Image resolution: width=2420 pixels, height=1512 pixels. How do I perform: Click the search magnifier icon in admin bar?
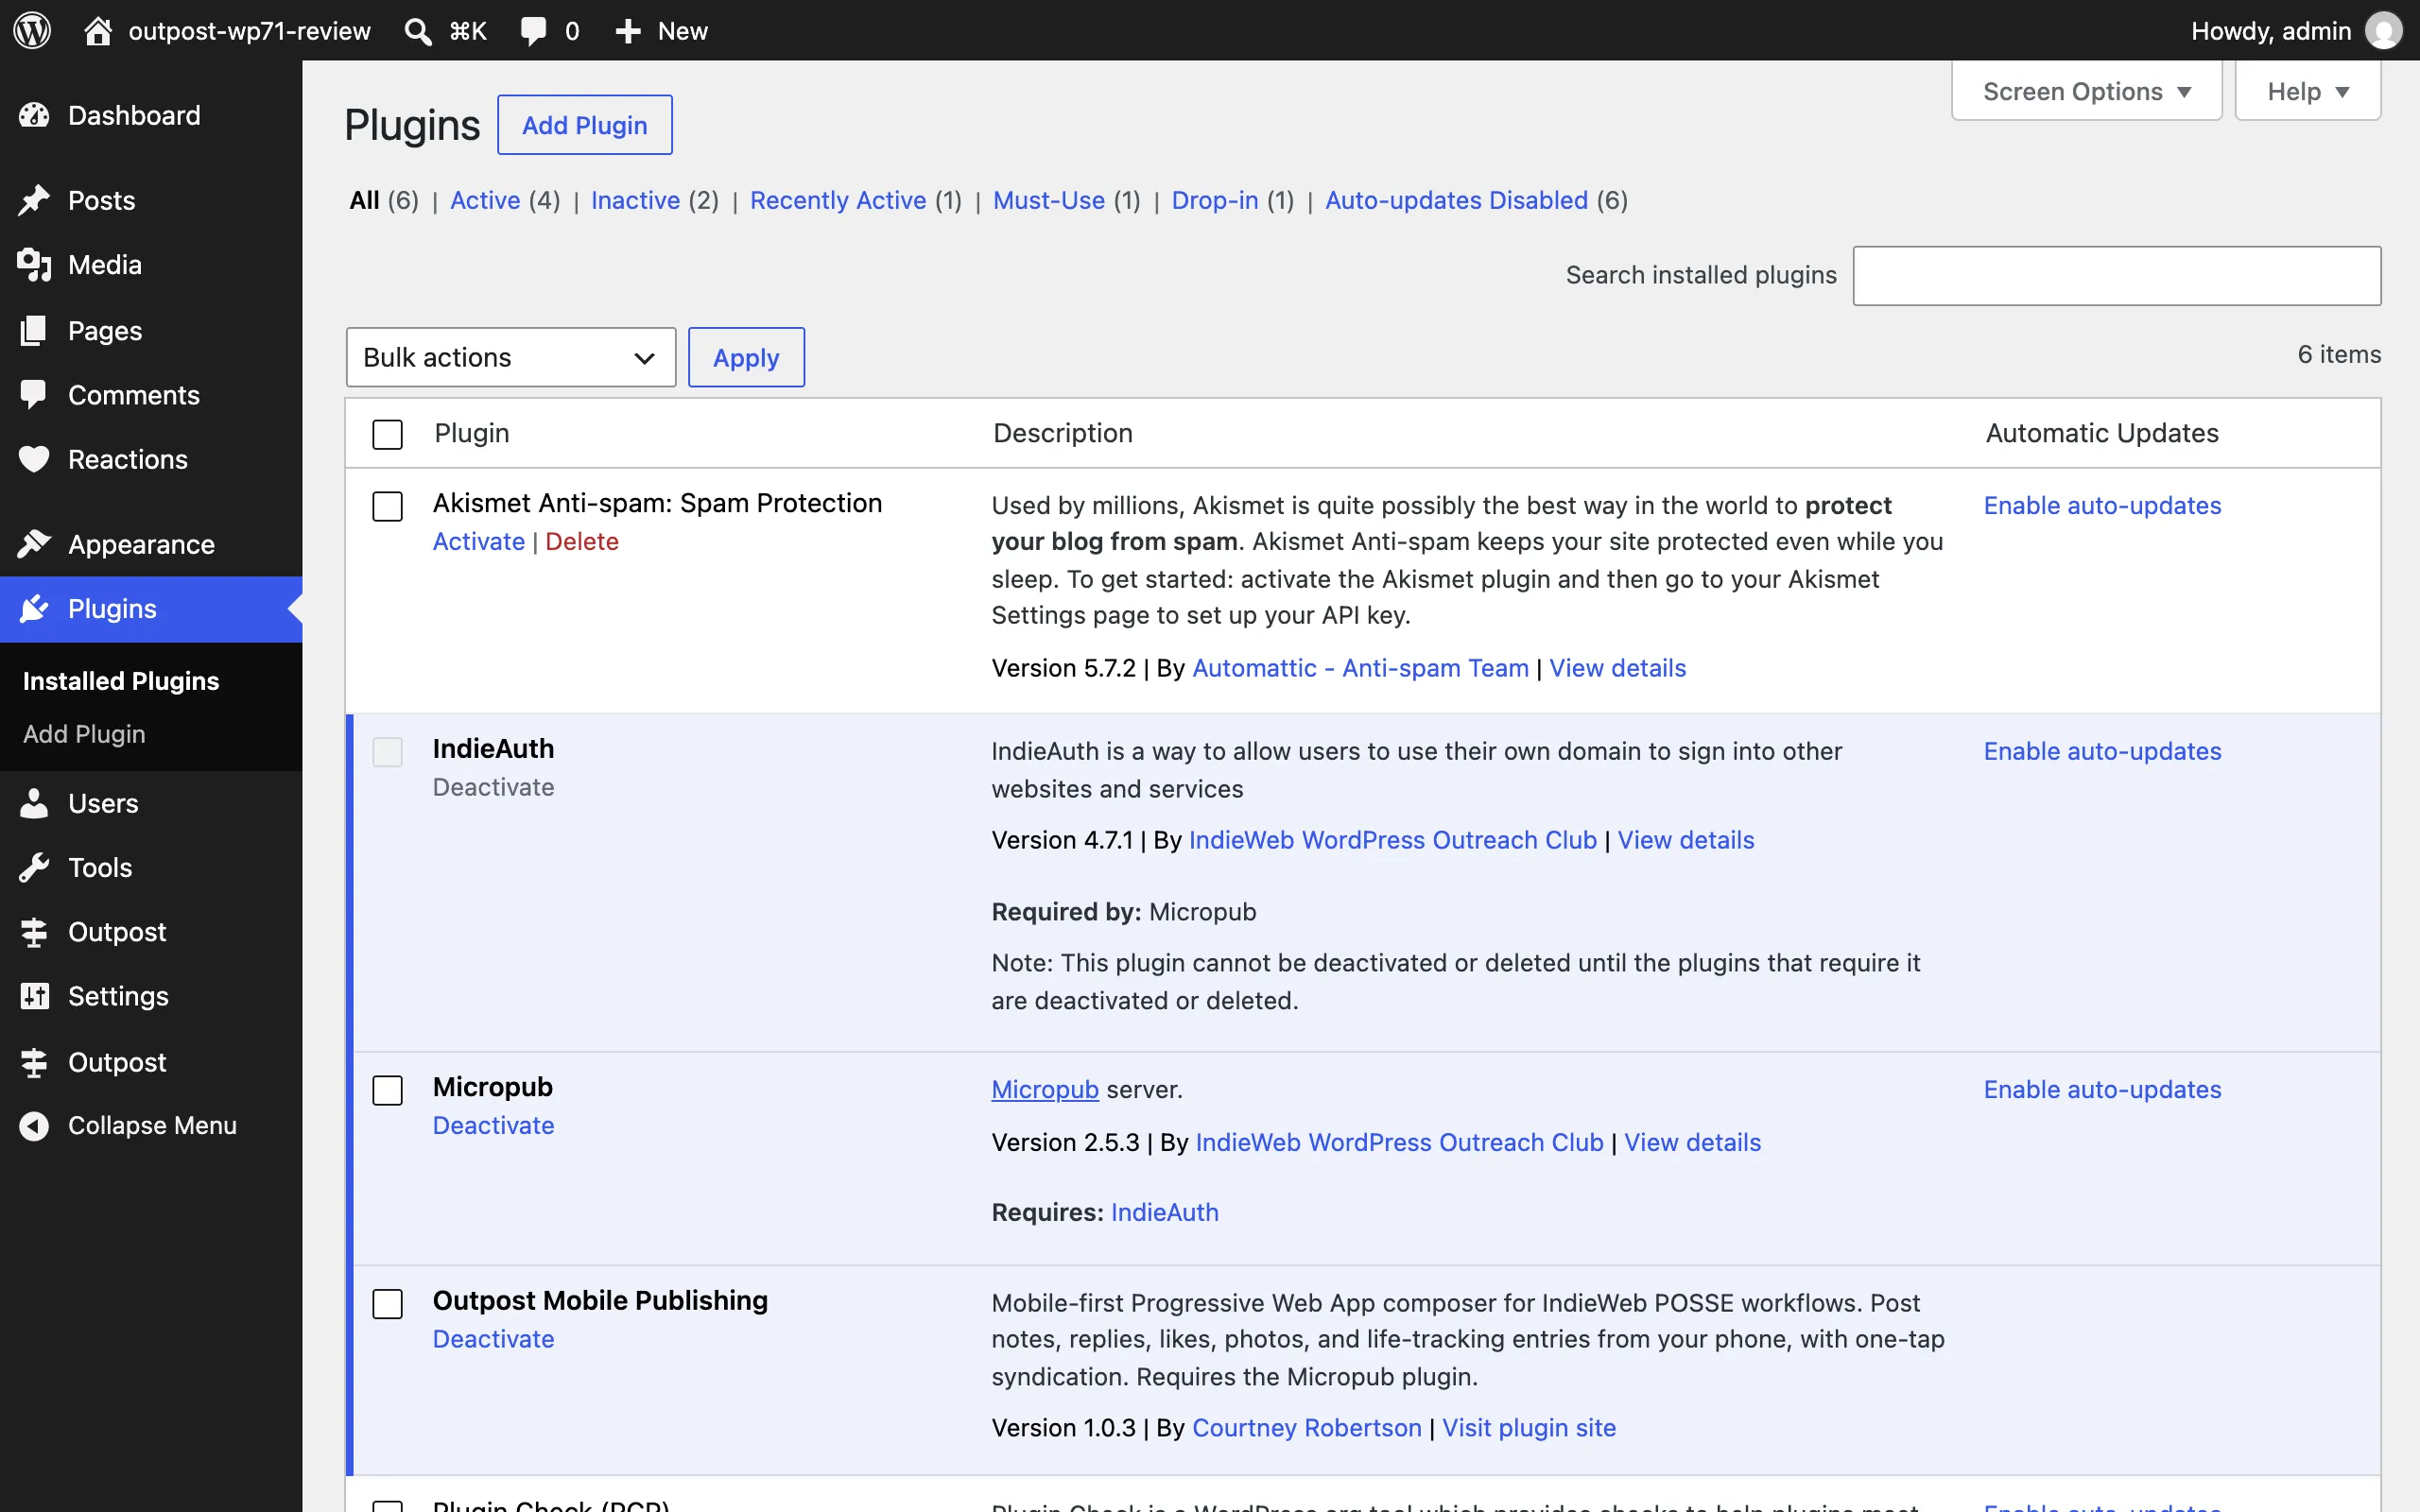click(418, 31)
